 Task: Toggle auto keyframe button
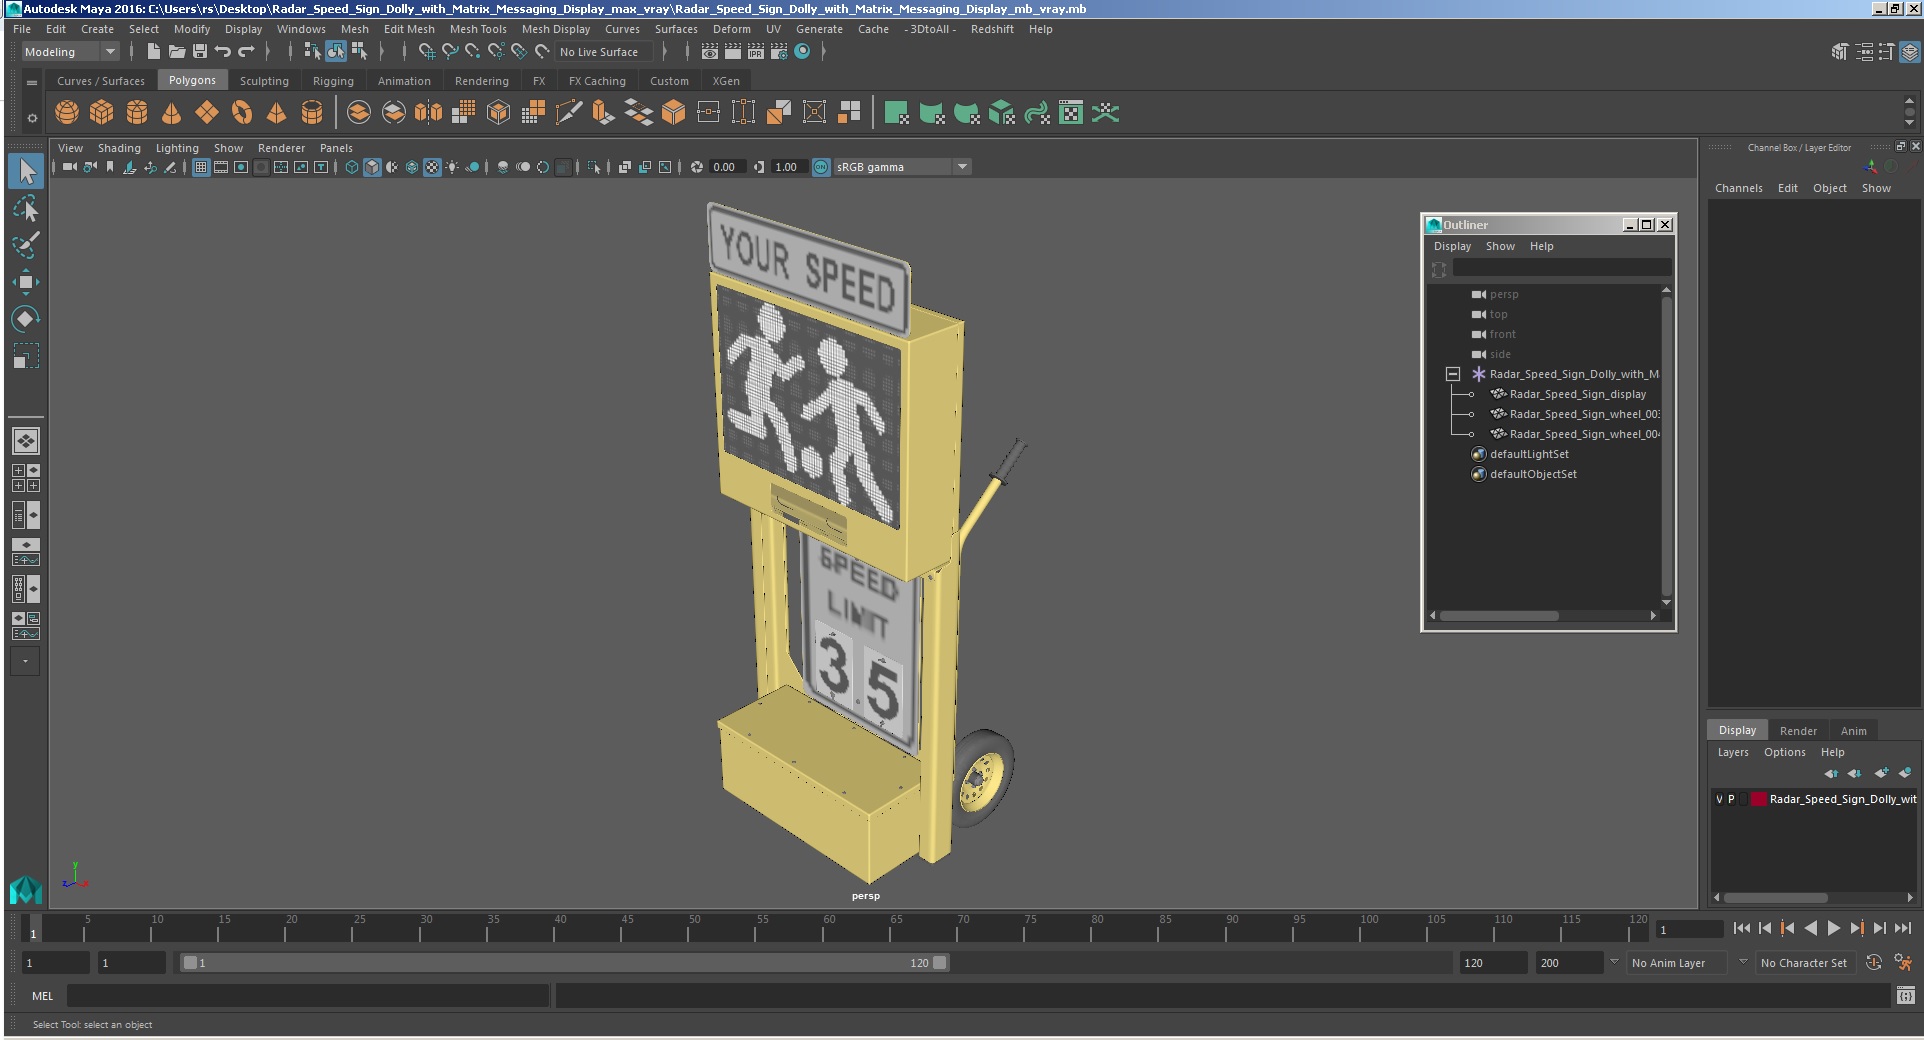(1874, 962)
